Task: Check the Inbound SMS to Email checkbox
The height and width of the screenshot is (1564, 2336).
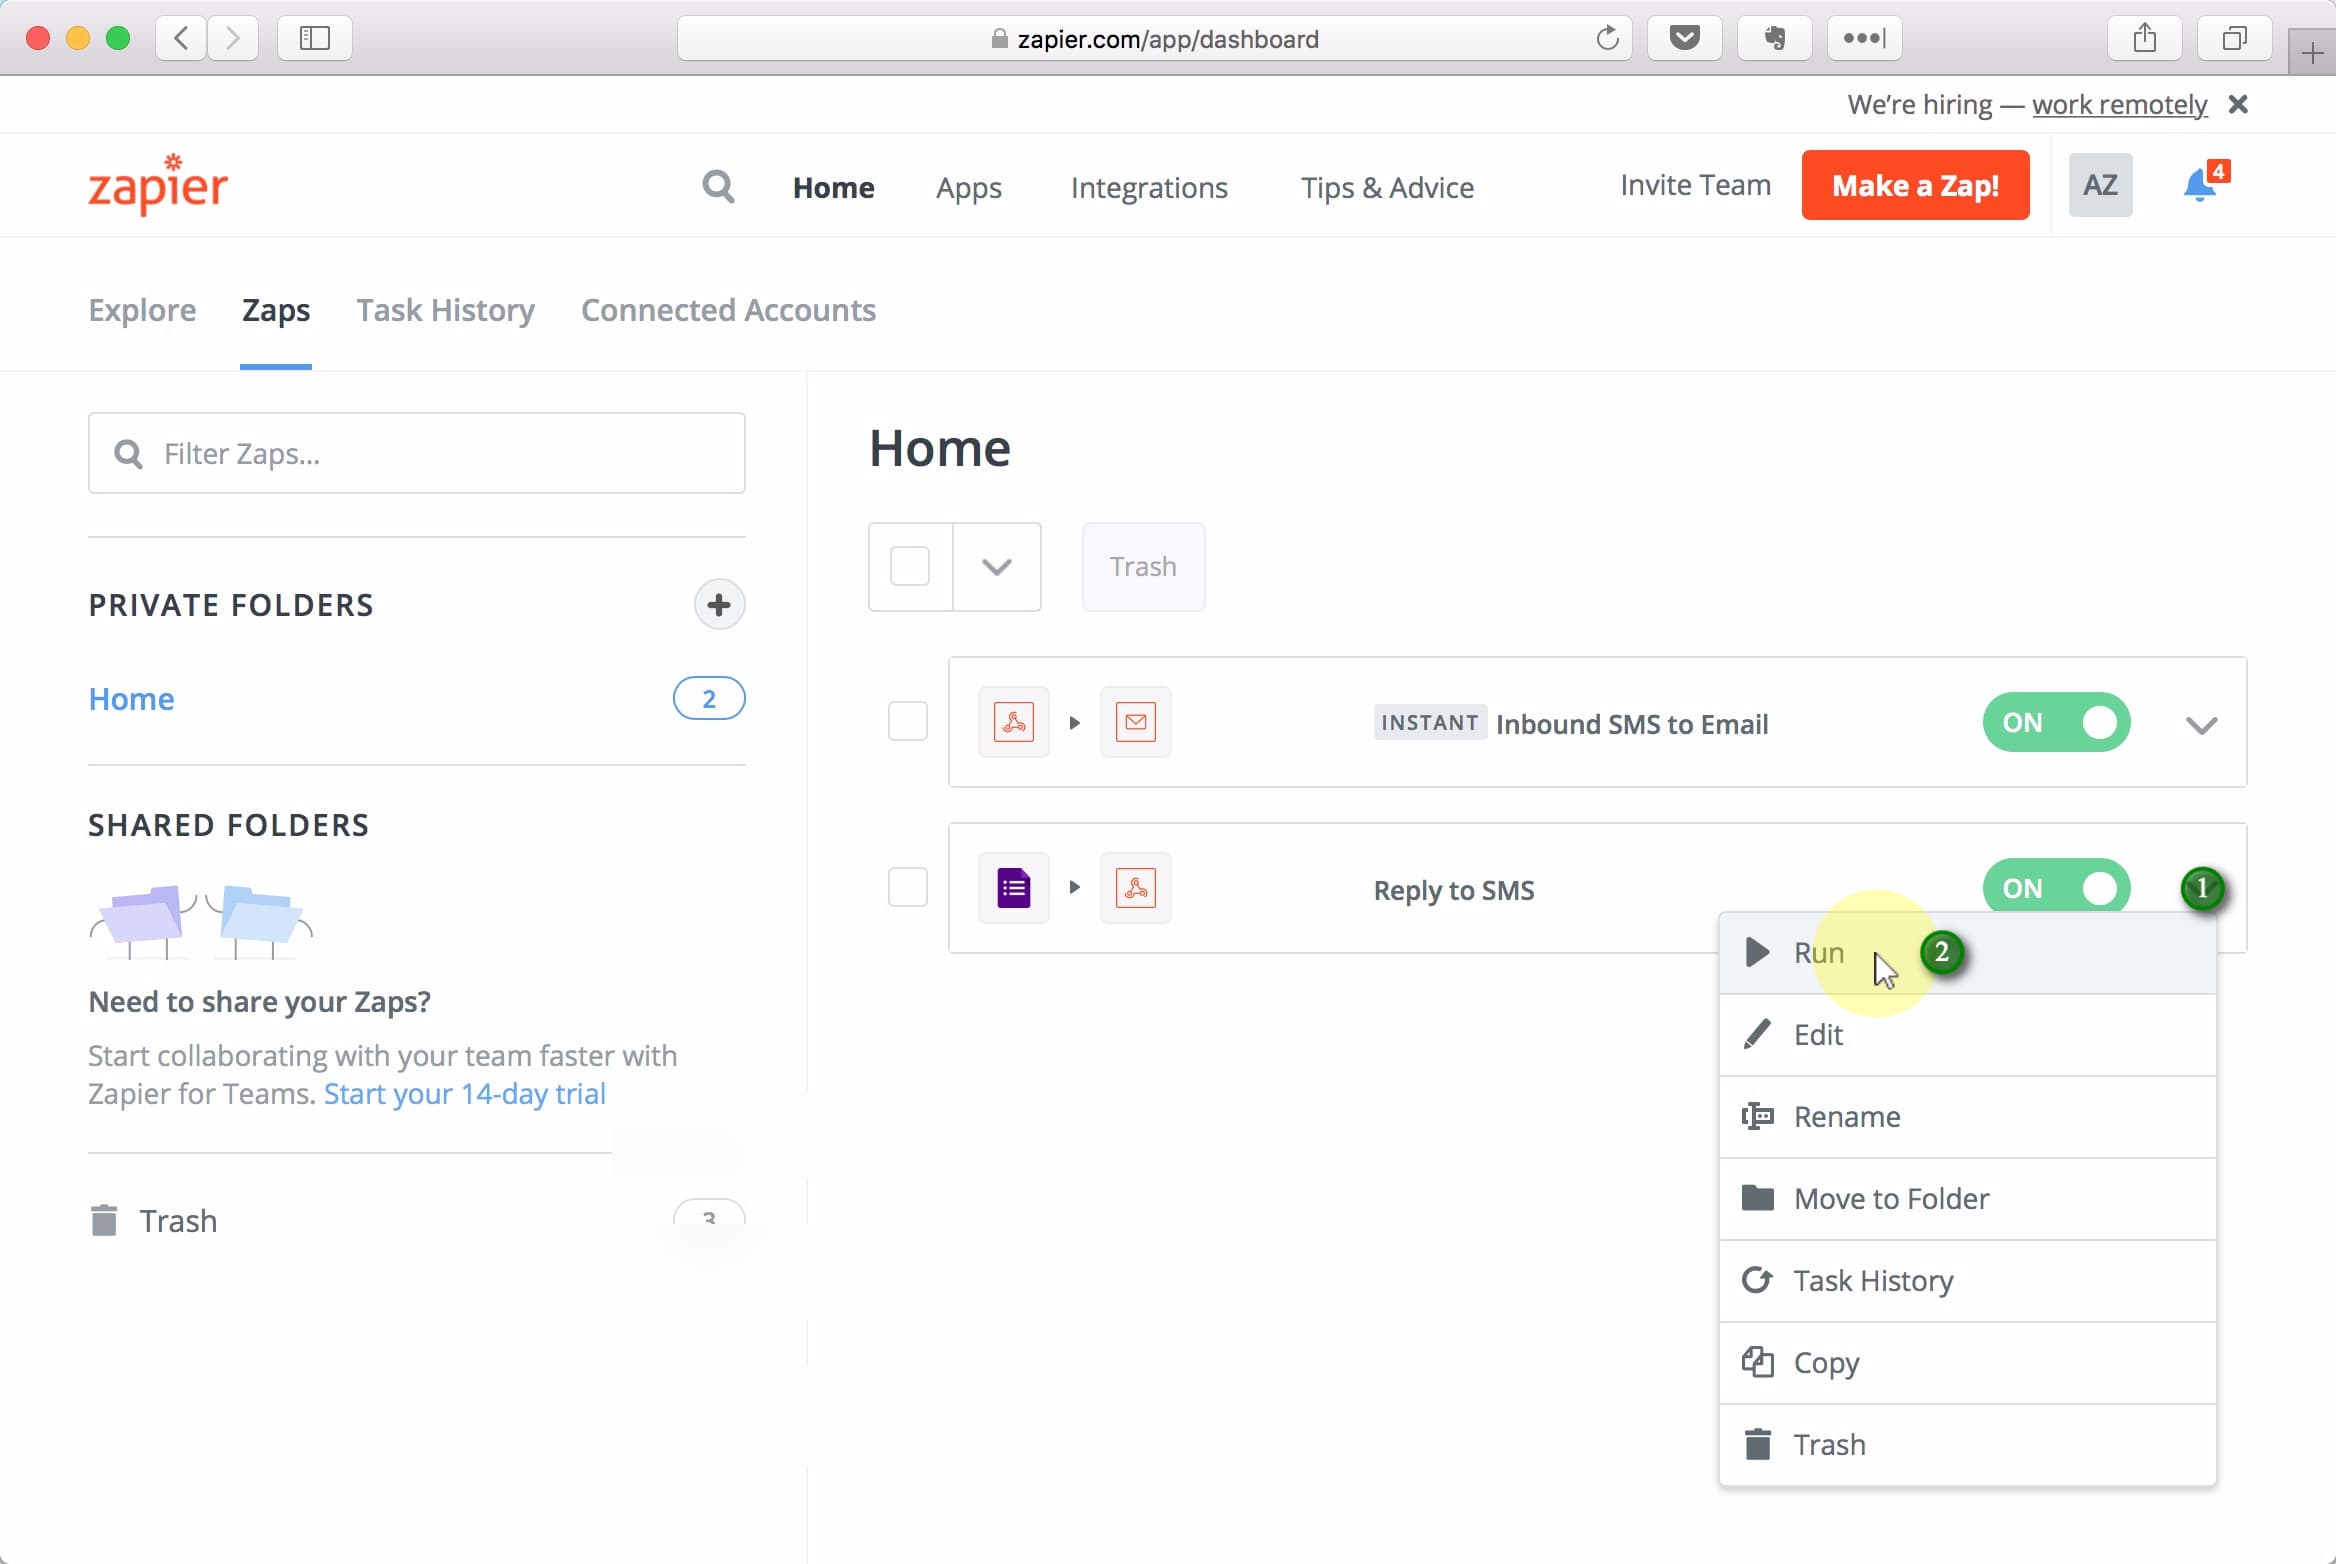Action: pyautogui.click(x=908, y=721)
